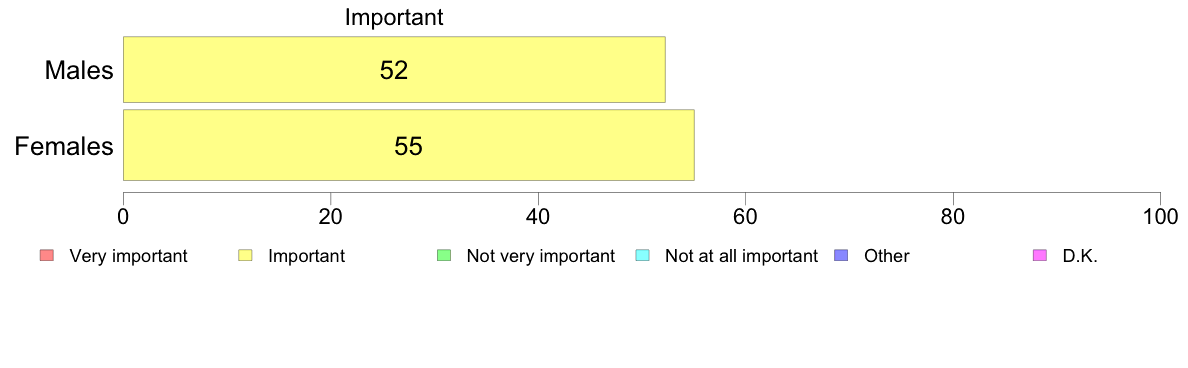Select the Males bar showing 52
This screenshot has width=1188, height=368.
[394, 70]
